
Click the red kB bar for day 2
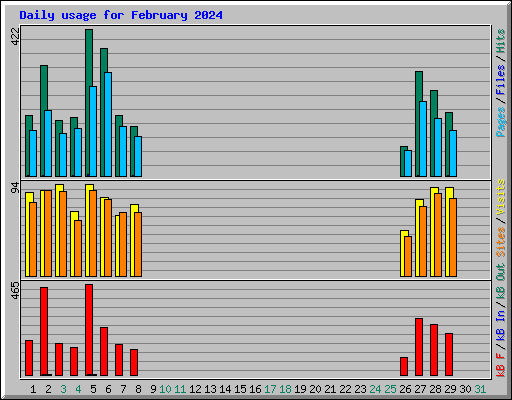tap(44, 331)
